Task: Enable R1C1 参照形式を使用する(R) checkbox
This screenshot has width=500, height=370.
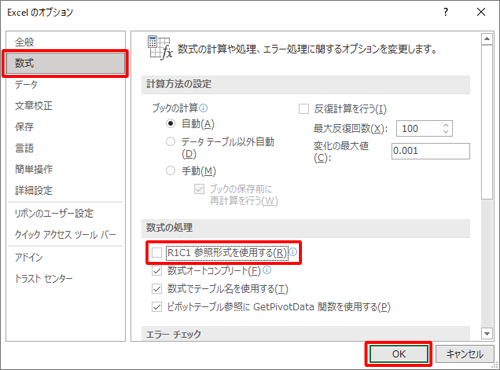Action: click(x=157, y=252)
